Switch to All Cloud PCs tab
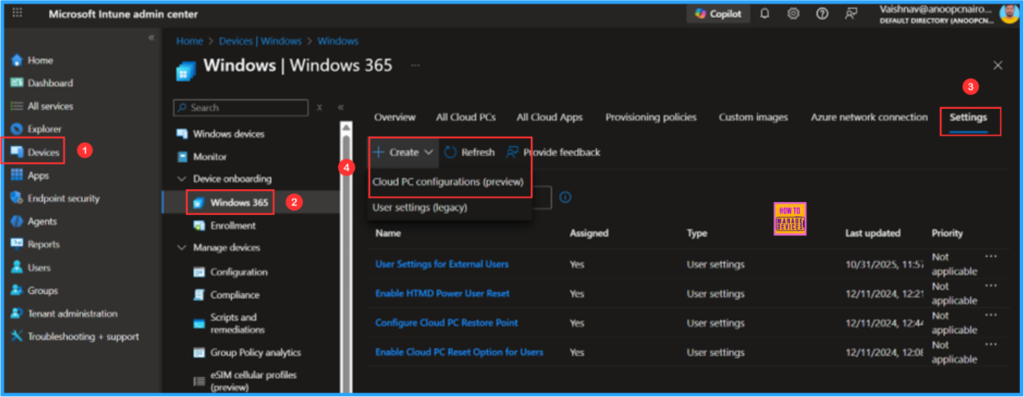 pyautogui.click(x=466, y=118)
